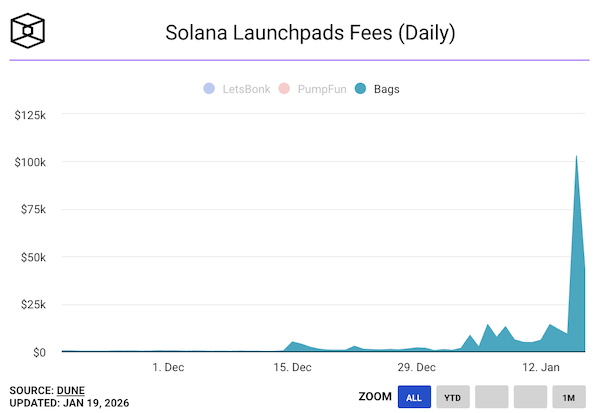Hide the Bags series via its label
This screenshot has height=413, width=600.
click(387, 89)
